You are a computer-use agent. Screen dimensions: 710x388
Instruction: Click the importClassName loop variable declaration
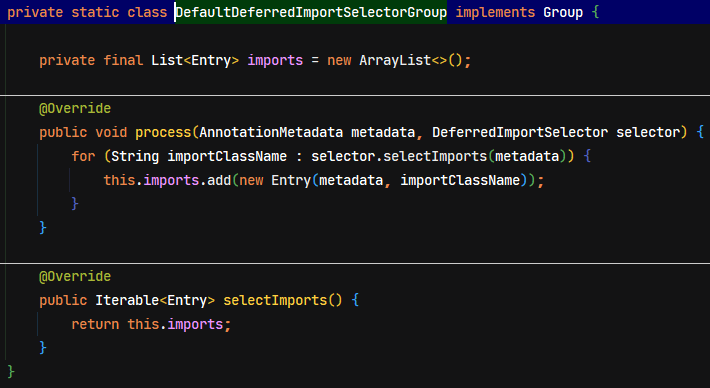coord(227,156)
